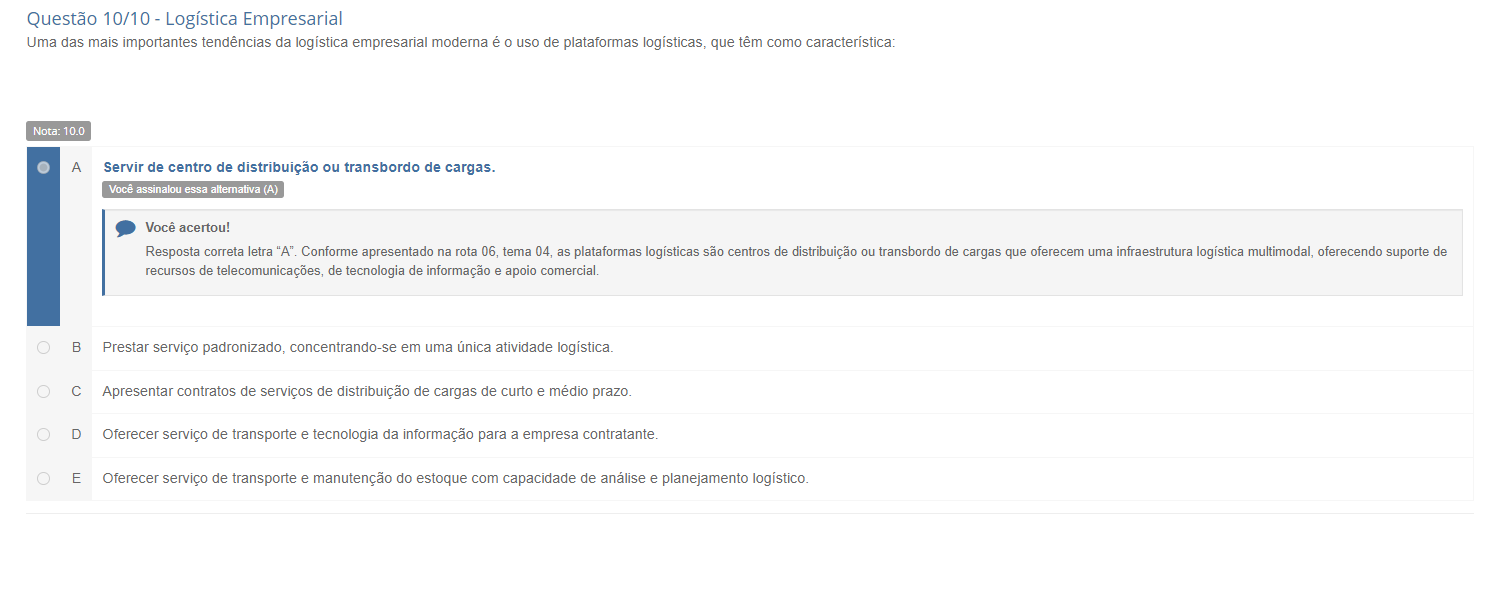This screenshot has height=592, width=1506.
Task: Click the 'Você acertou!' feedback heading
Action: pos(187,228)
